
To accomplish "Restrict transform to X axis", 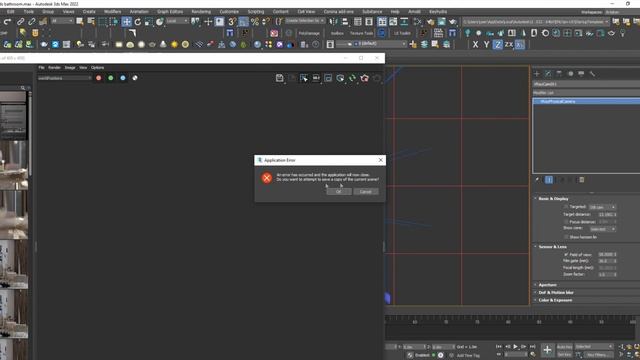I will pyautogui.click(x=475, y=44).
